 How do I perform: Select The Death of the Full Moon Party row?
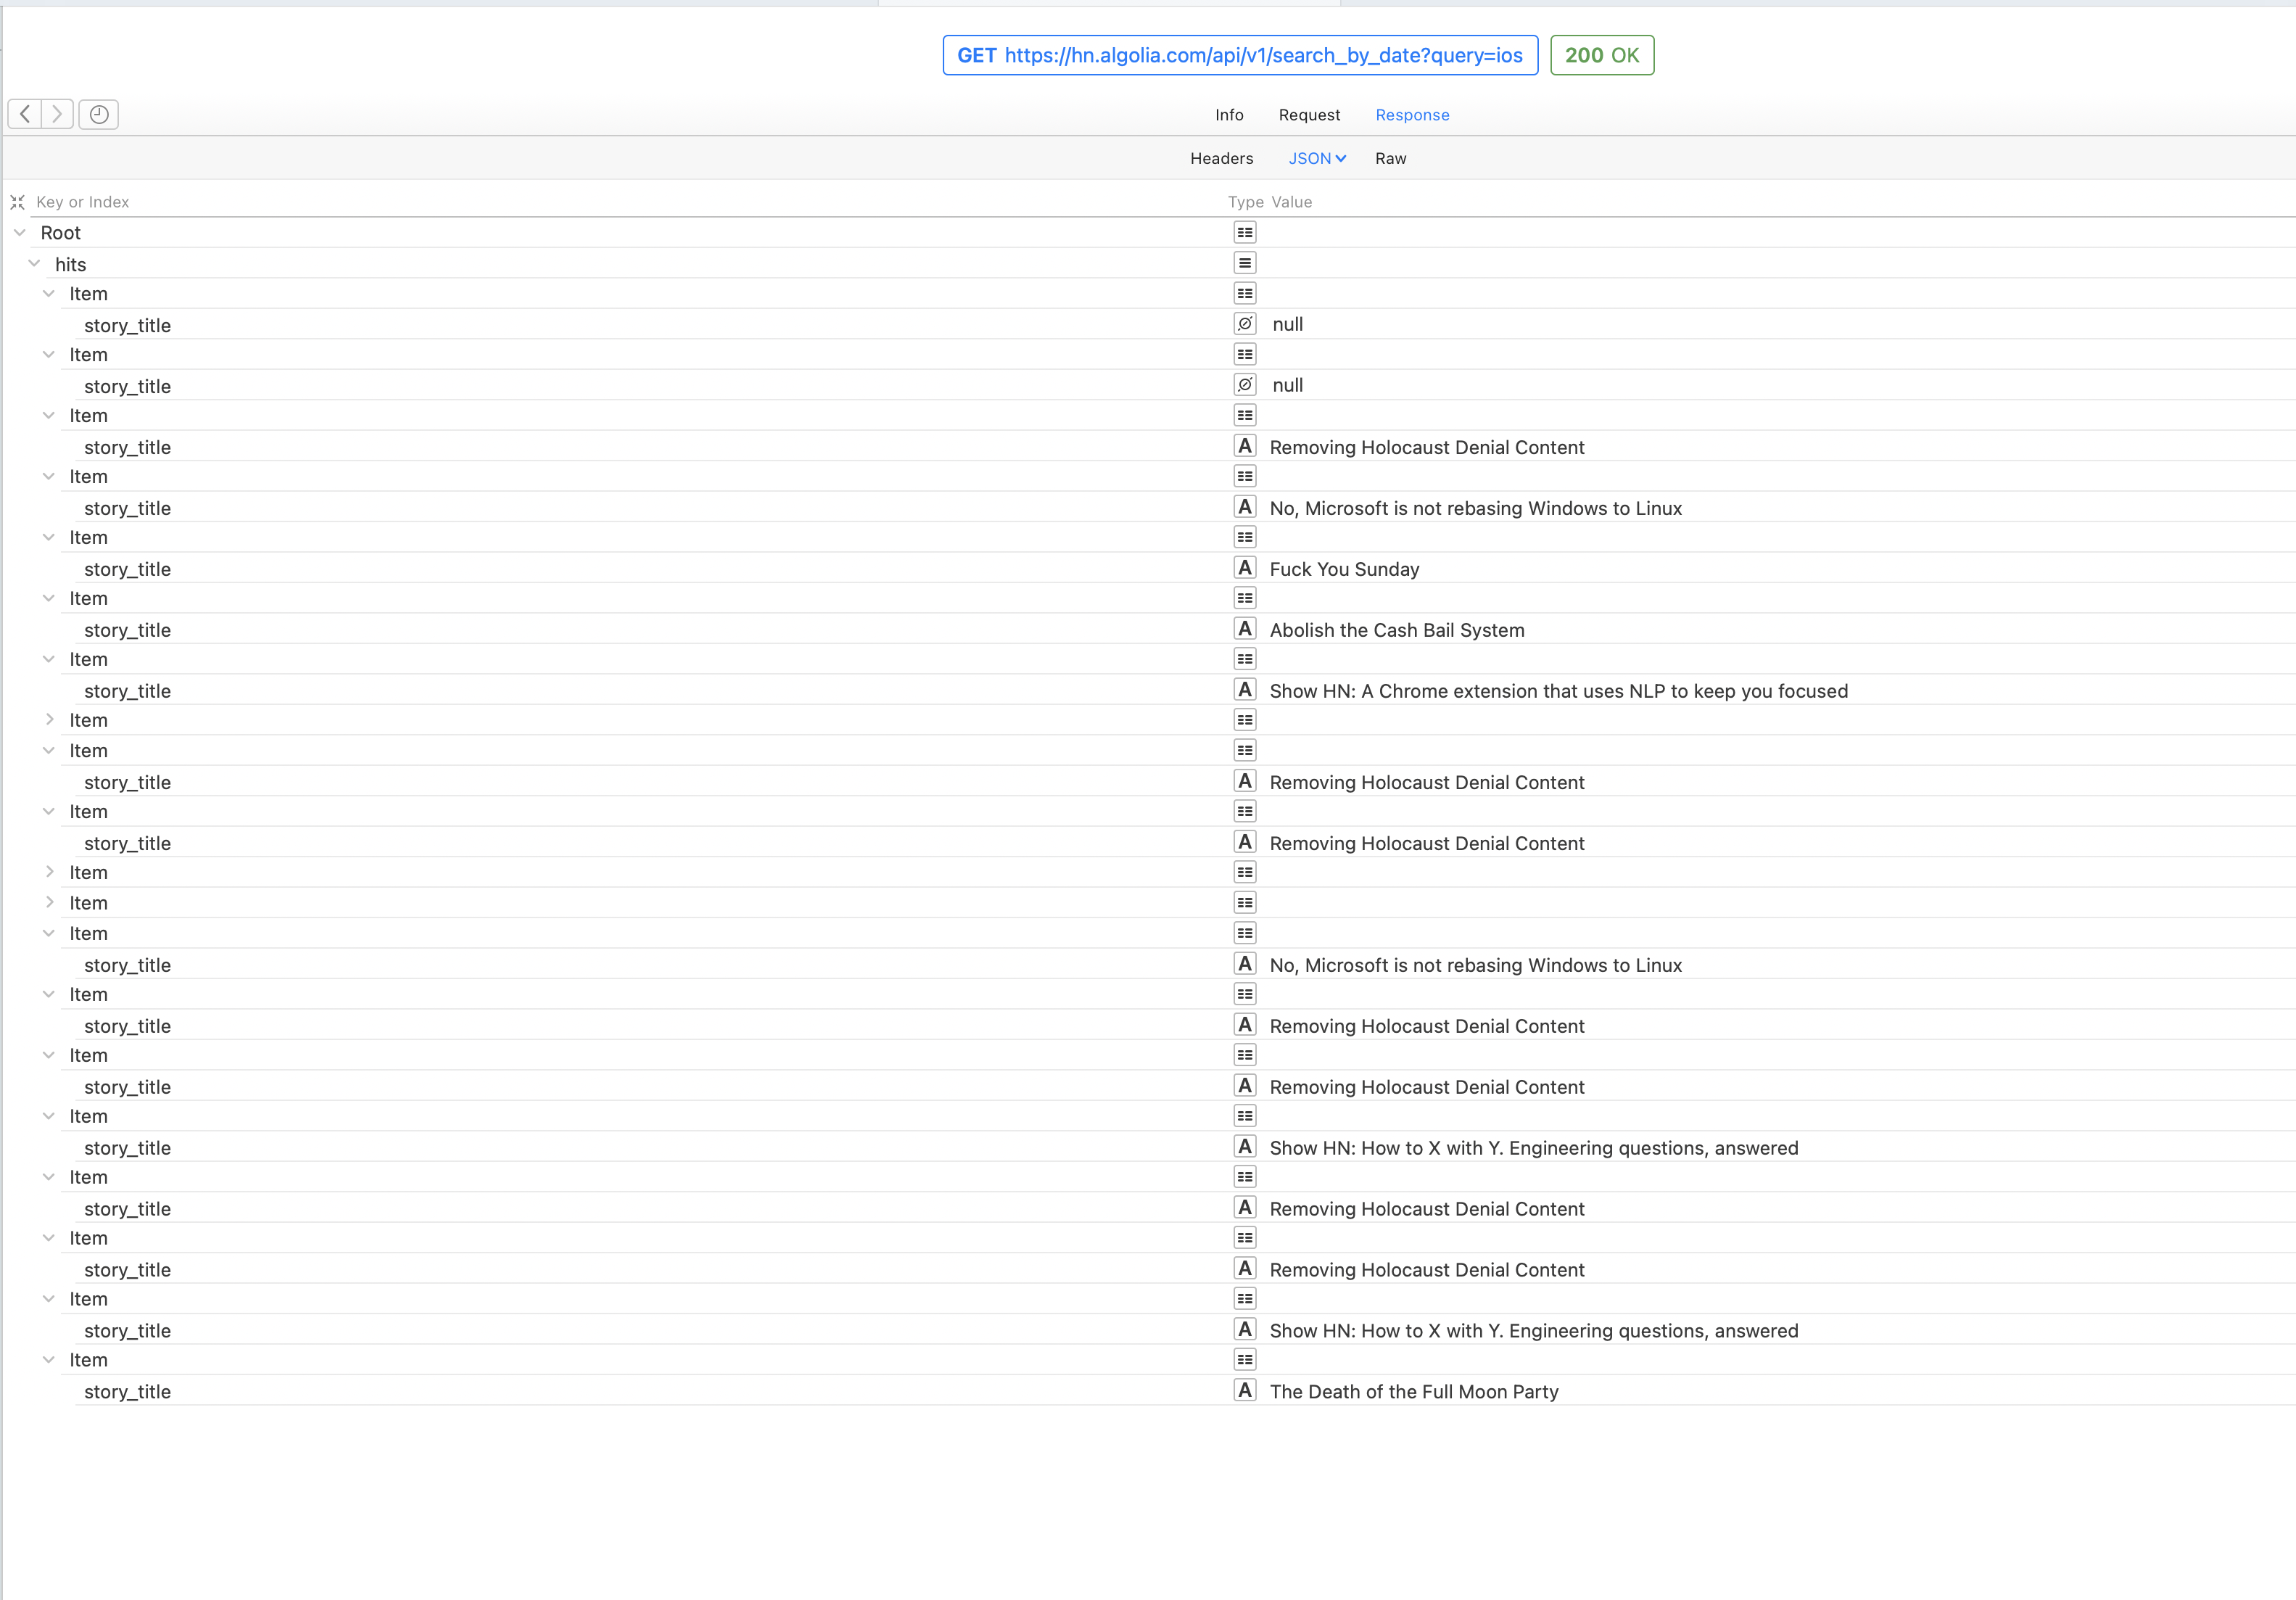tap(1413, 1391)
